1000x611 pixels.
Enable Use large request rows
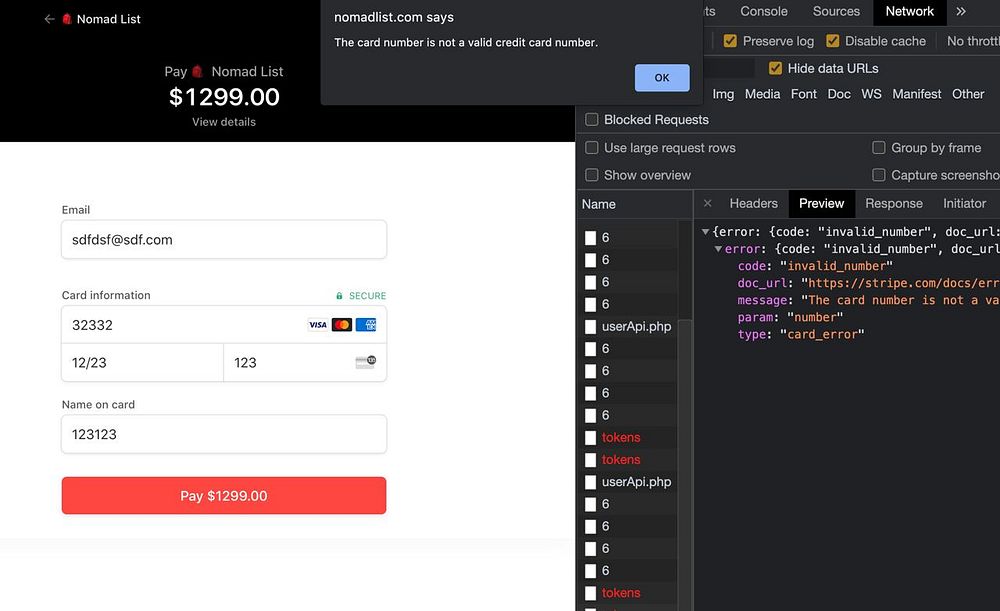(592, 147)
